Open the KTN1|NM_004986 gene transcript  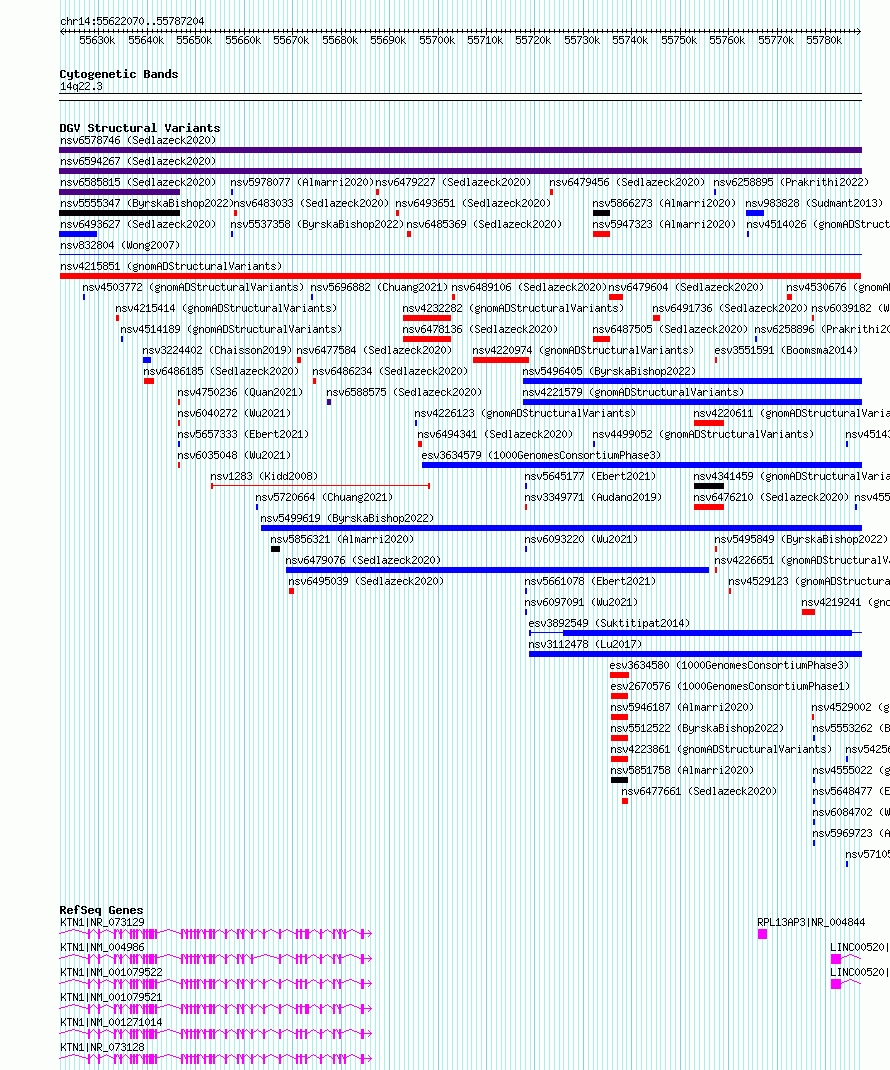[216, 959]
